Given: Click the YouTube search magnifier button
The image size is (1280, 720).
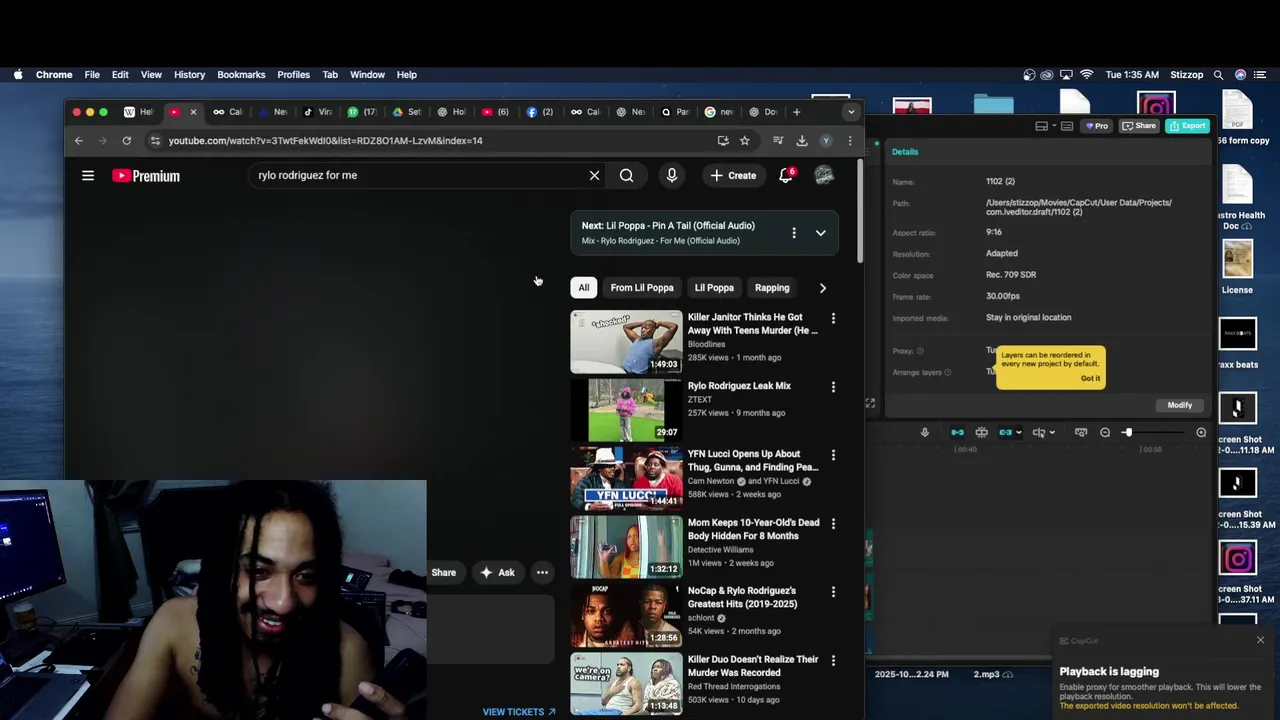Looking at the screenshot, I should click(626, 176).
